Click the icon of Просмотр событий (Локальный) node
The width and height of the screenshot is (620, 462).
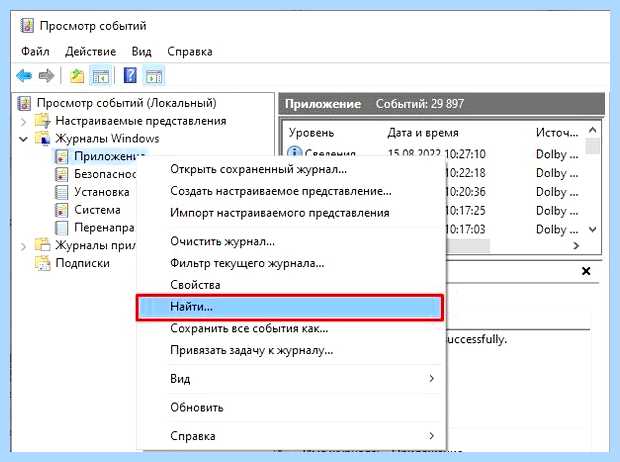pyautogui.click(x=25, y=103)
